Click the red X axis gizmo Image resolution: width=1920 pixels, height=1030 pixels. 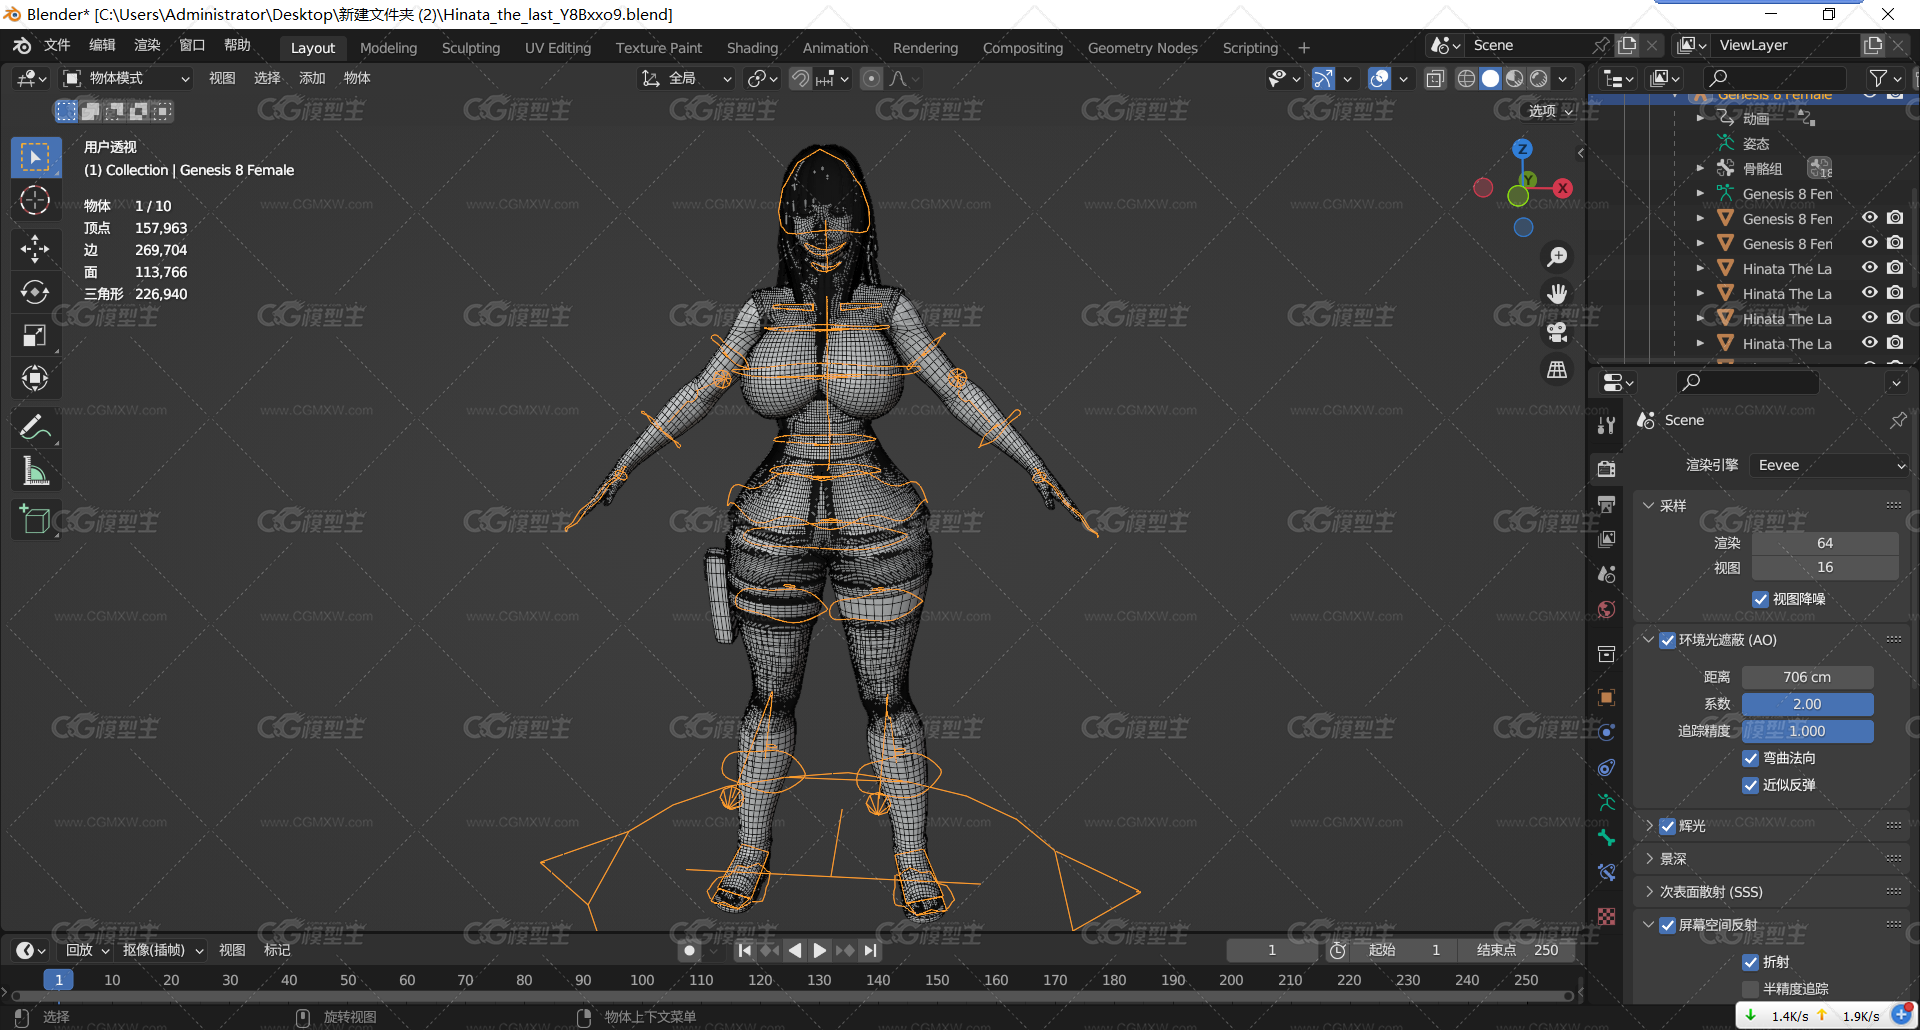[1563, 188]
